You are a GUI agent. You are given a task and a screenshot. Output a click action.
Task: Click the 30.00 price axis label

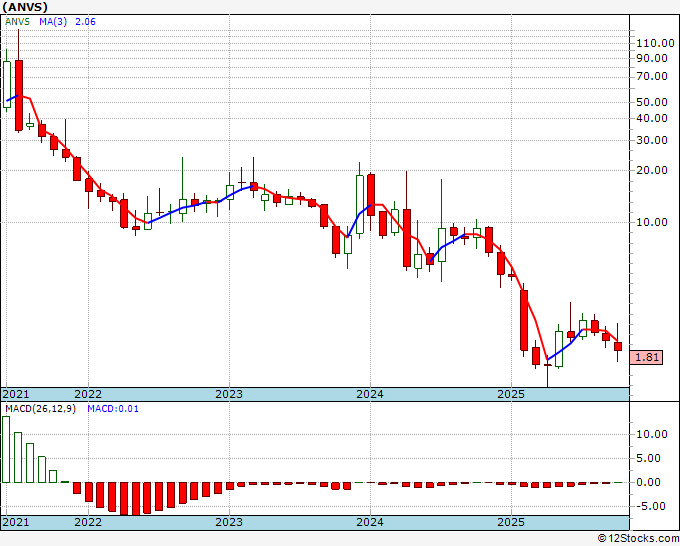click(x=652, y=140)
